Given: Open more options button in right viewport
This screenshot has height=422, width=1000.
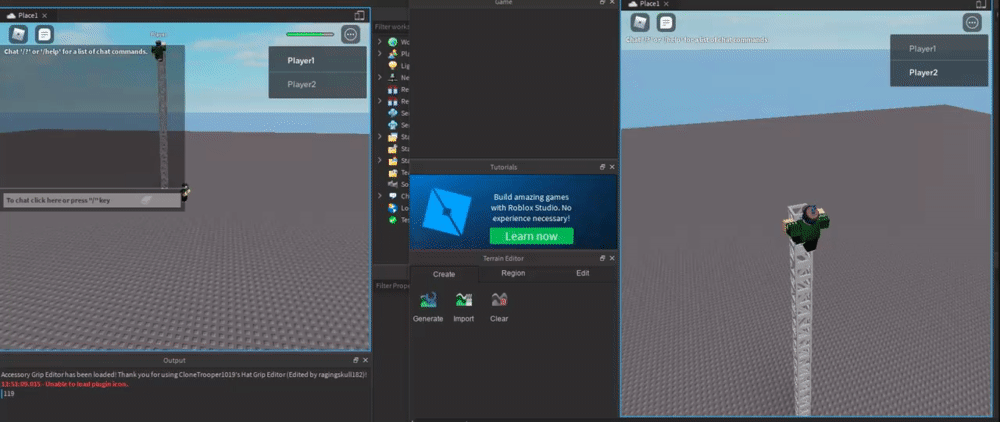Looking at the screenshot, I should (x=972, y=23).
